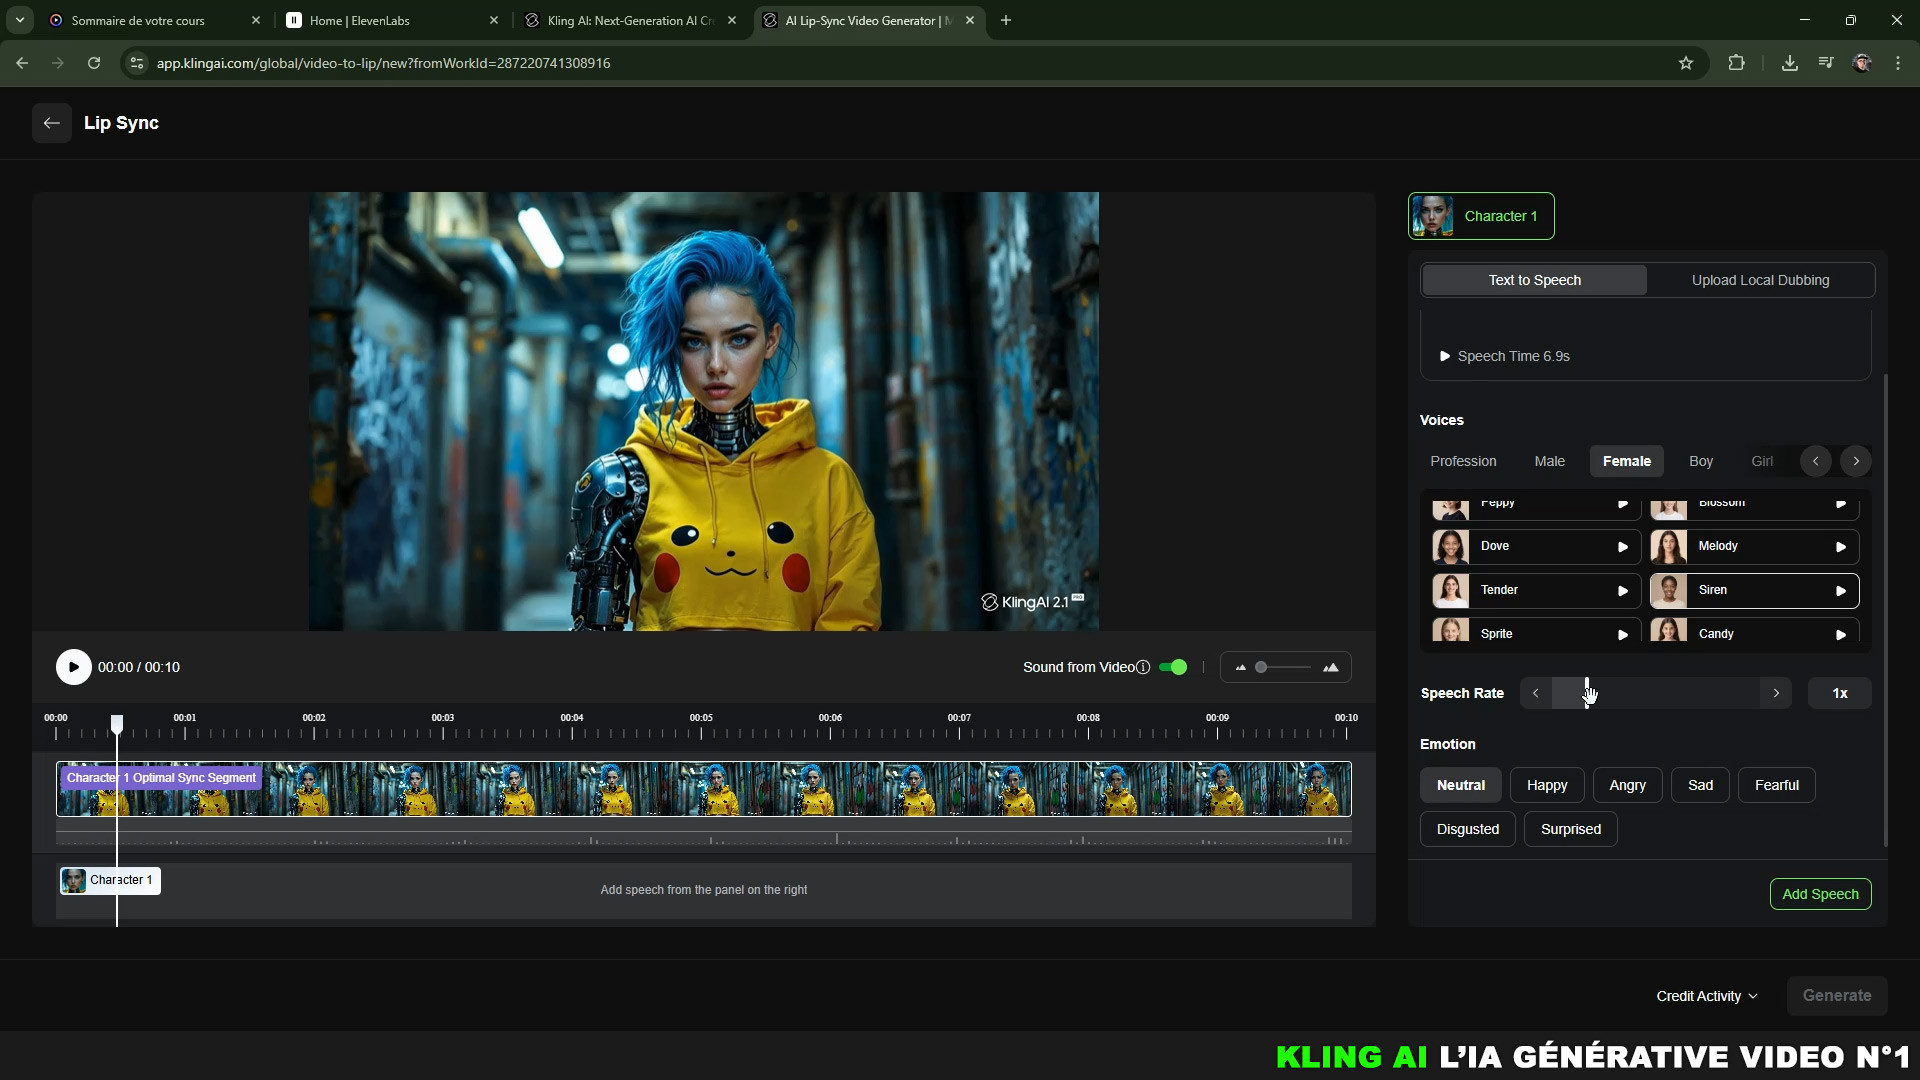The image size is (1920, 1080).
Task: Preview the Dove voice
Action: point(1623,547)
